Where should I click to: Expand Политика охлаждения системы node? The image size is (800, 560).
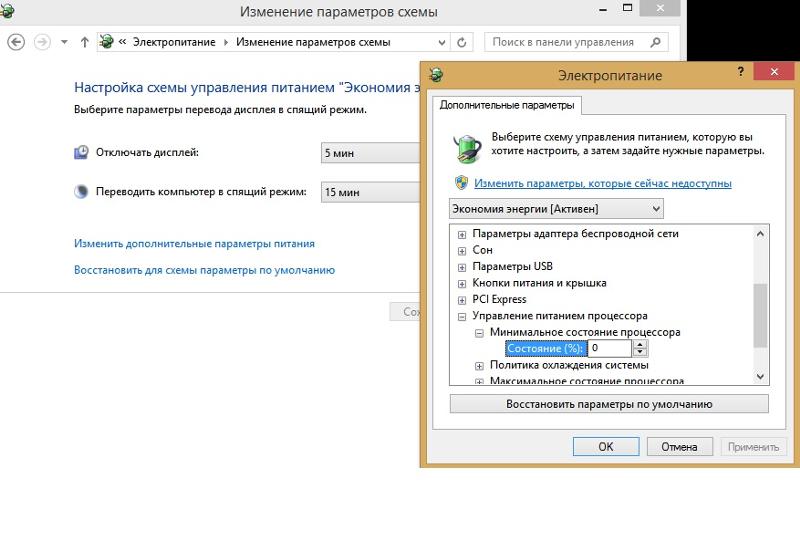479,366
